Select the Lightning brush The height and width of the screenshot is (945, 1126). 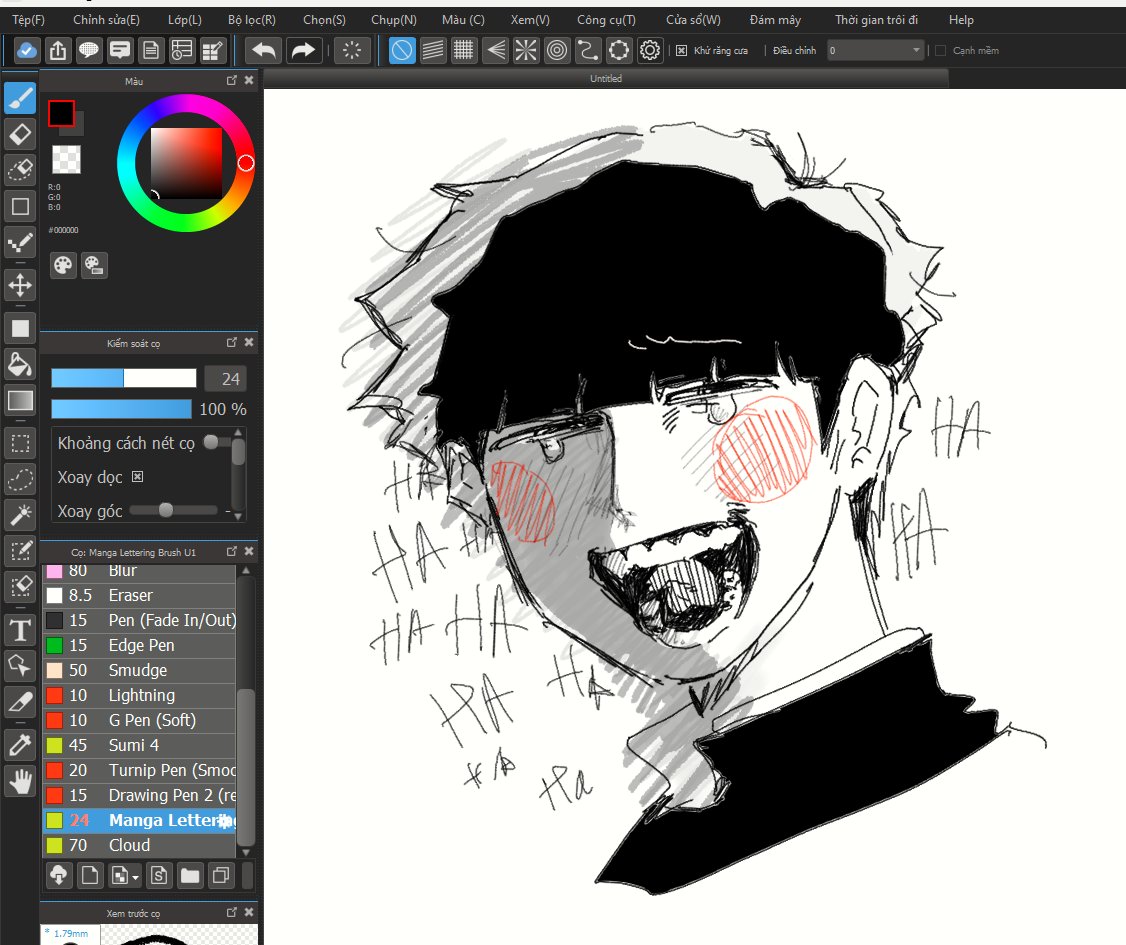pyautogui.click(x=139, y=695)
